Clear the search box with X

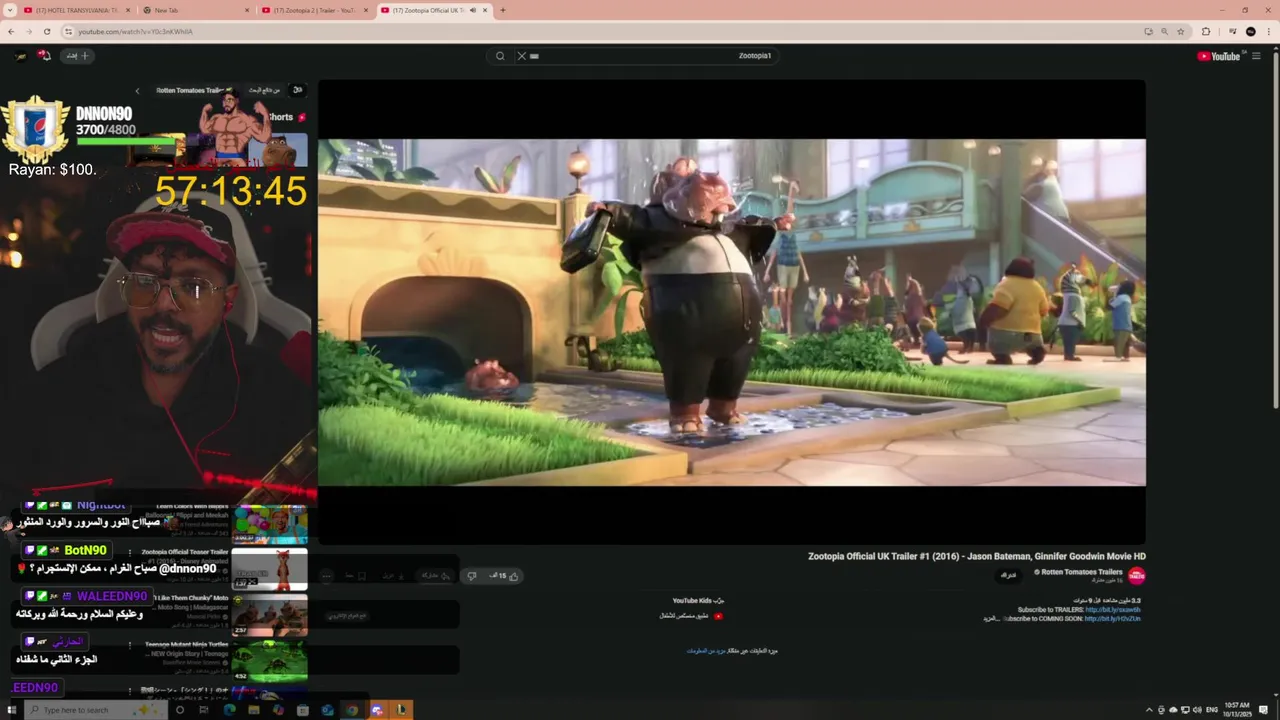pyautogui.click(x=521, y=56)
